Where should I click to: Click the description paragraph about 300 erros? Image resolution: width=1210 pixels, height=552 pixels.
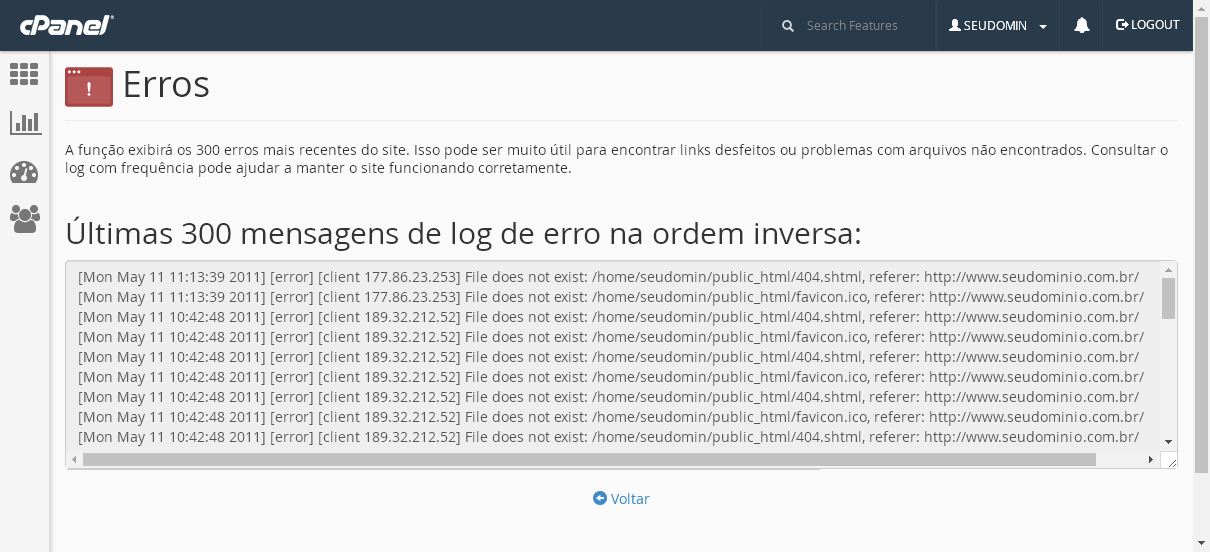[616, 159]
